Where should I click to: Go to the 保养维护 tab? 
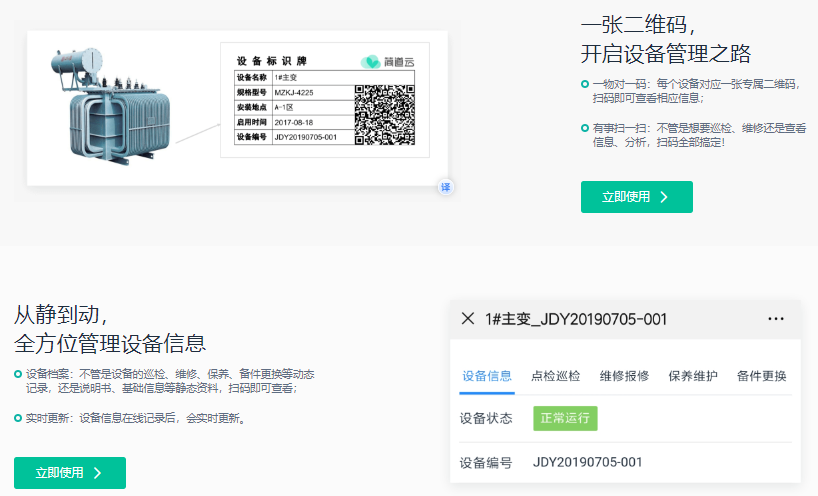pos(693,376)
